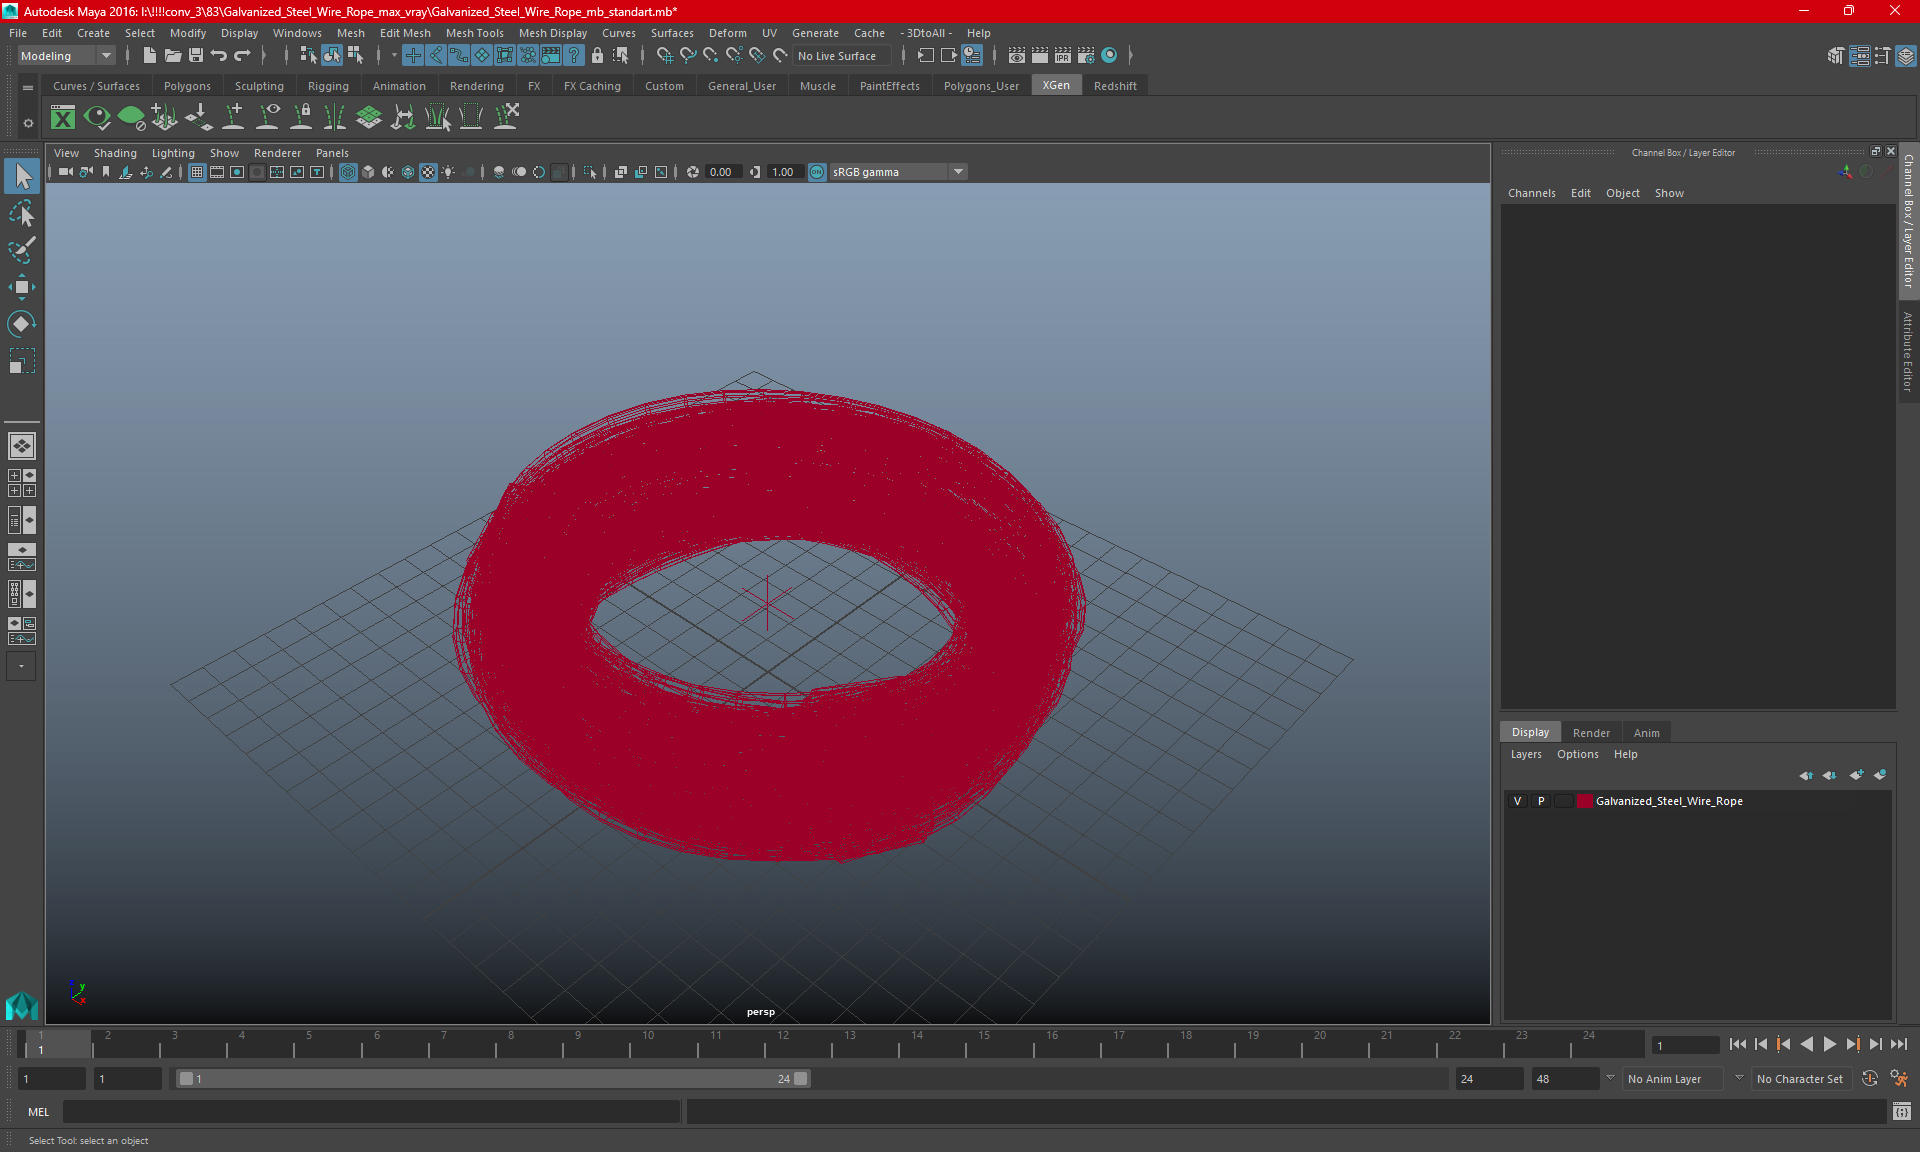This screenshot has width=1920, height=1152.
Task: Click the New Scene file icon
Action: [x=149, y=56]
